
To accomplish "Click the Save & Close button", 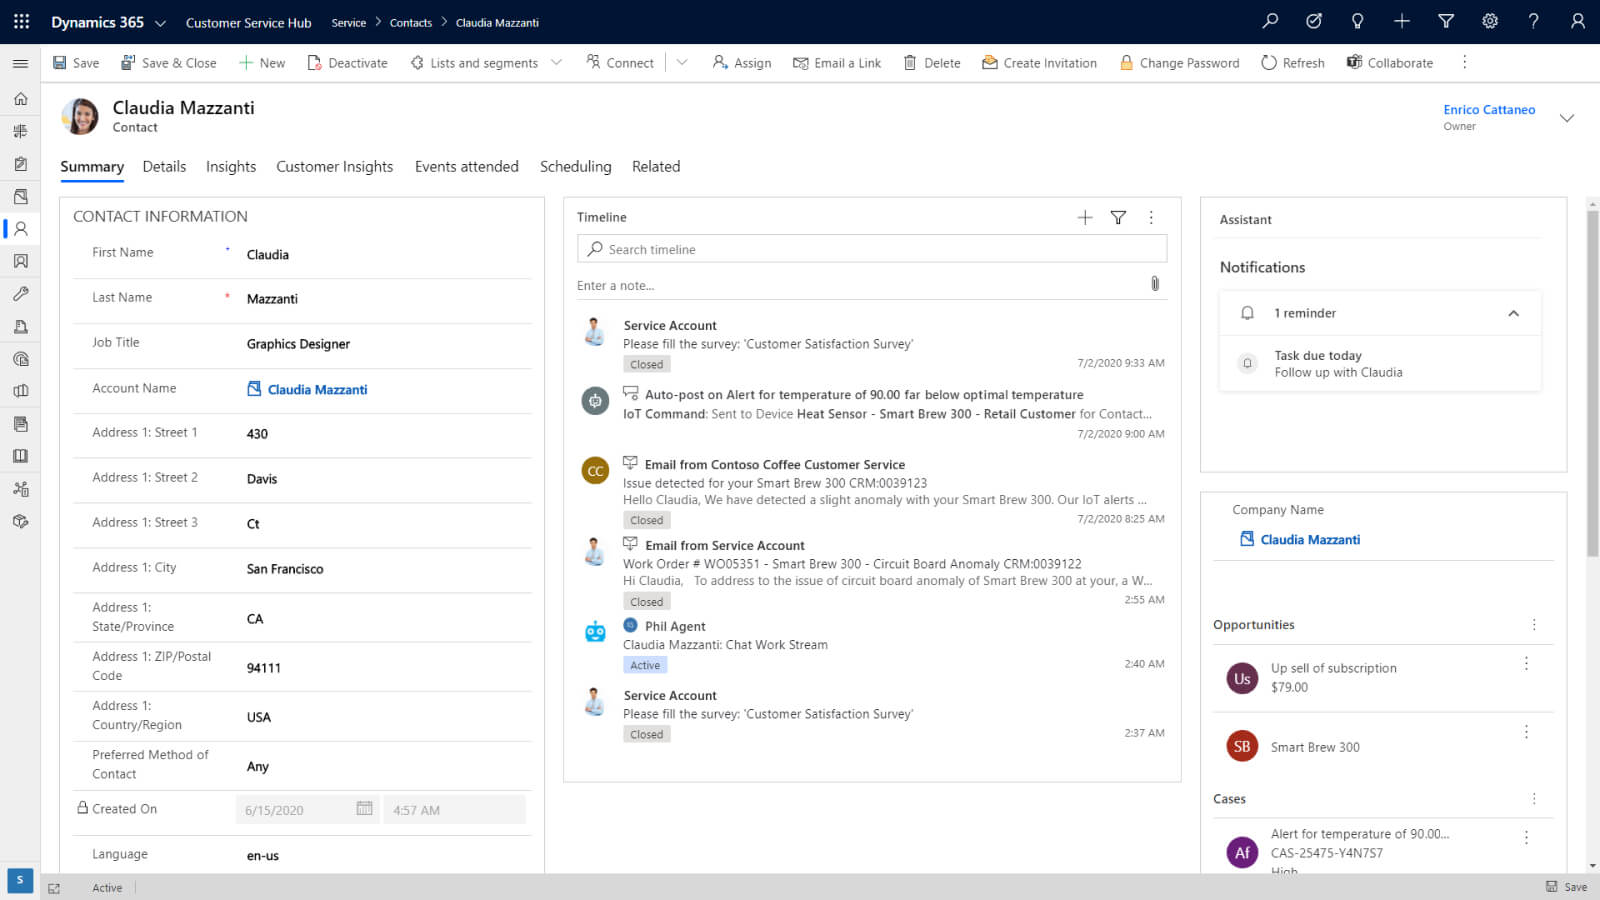I will tap(168, 63).
